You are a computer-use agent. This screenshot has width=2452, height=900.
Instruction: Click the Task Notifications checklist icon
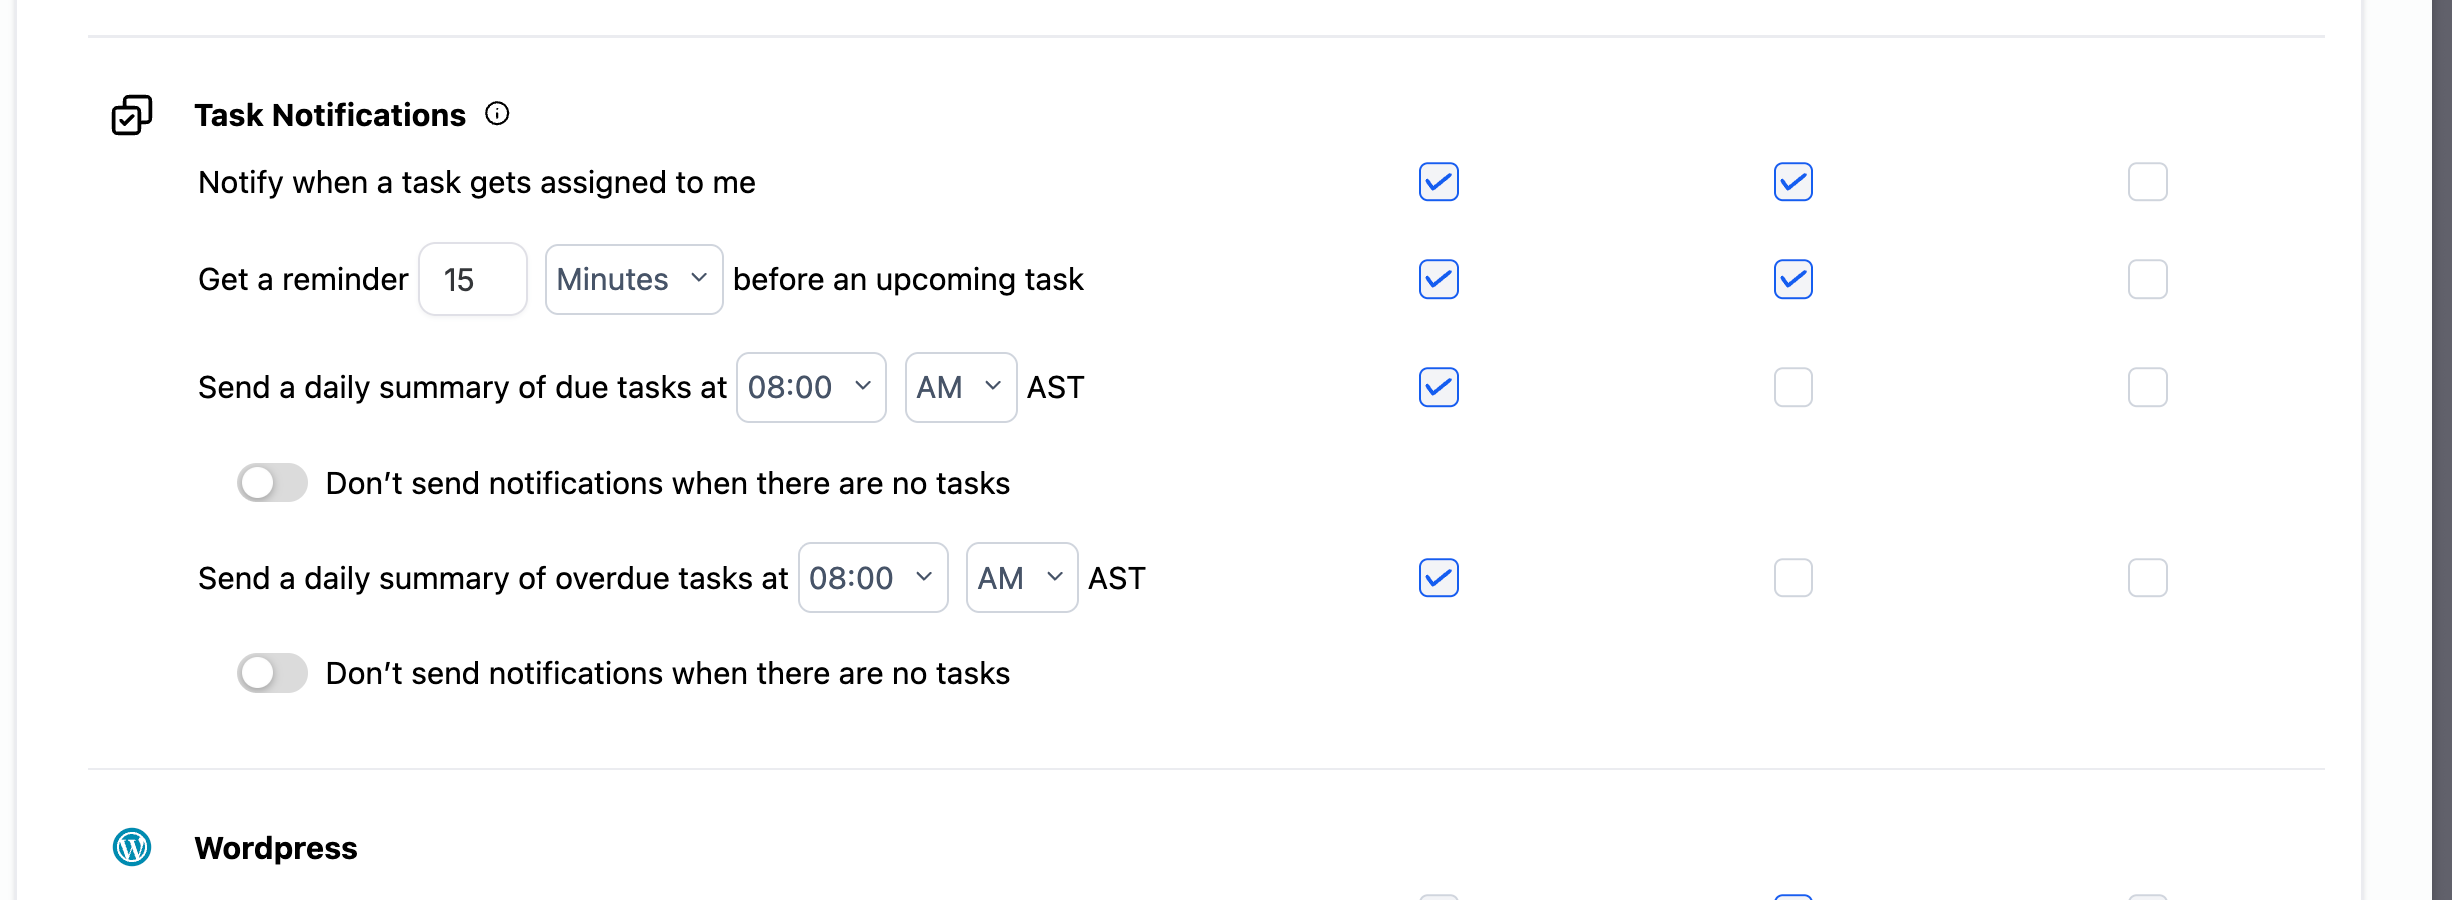tap(132, 115)
